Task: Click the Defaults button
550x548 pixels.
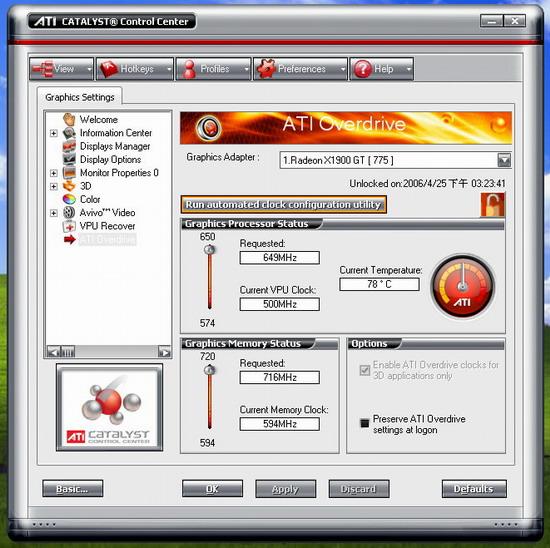Action: 474,489
